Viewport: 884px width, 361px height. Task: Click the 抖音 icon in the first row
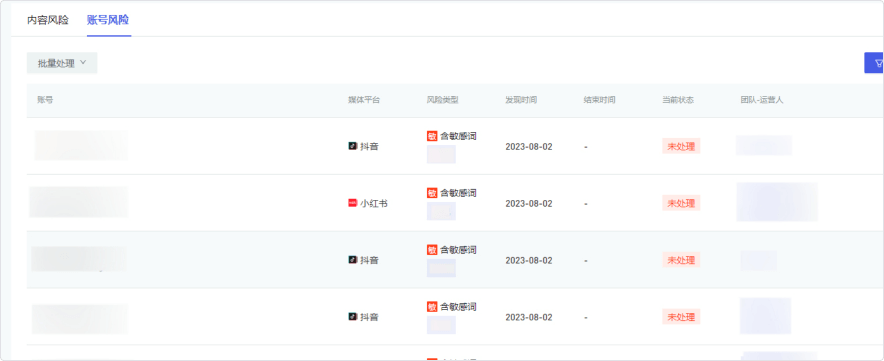[352, 146]
